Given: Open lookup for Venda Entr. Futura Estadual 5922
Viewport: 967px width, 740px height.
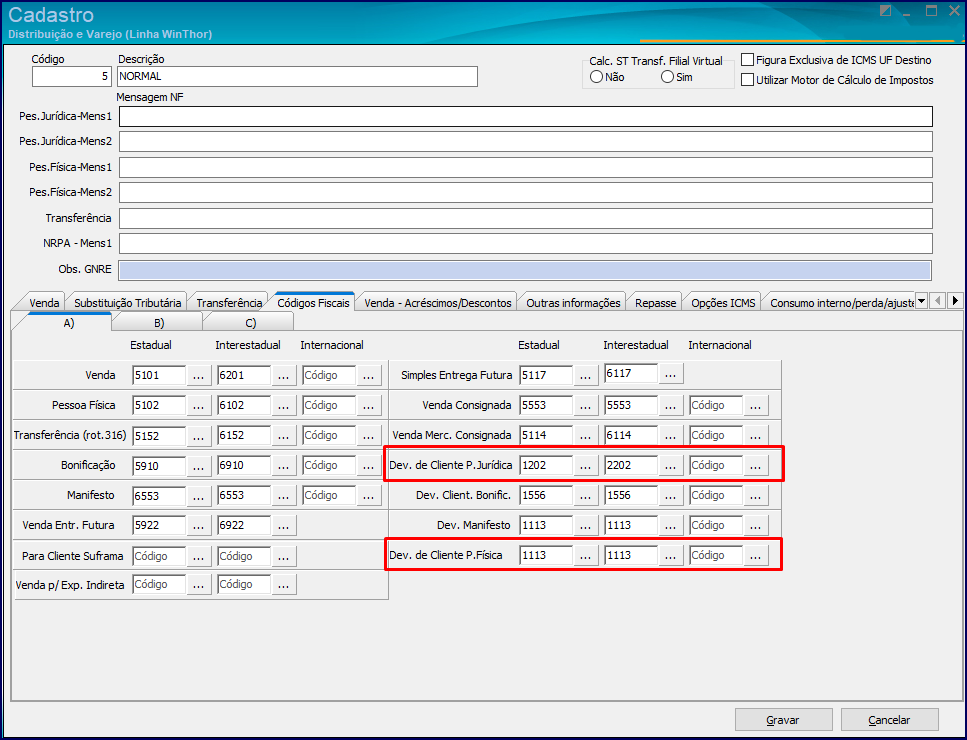Looking at the screenshot, I should click(198, 525).
